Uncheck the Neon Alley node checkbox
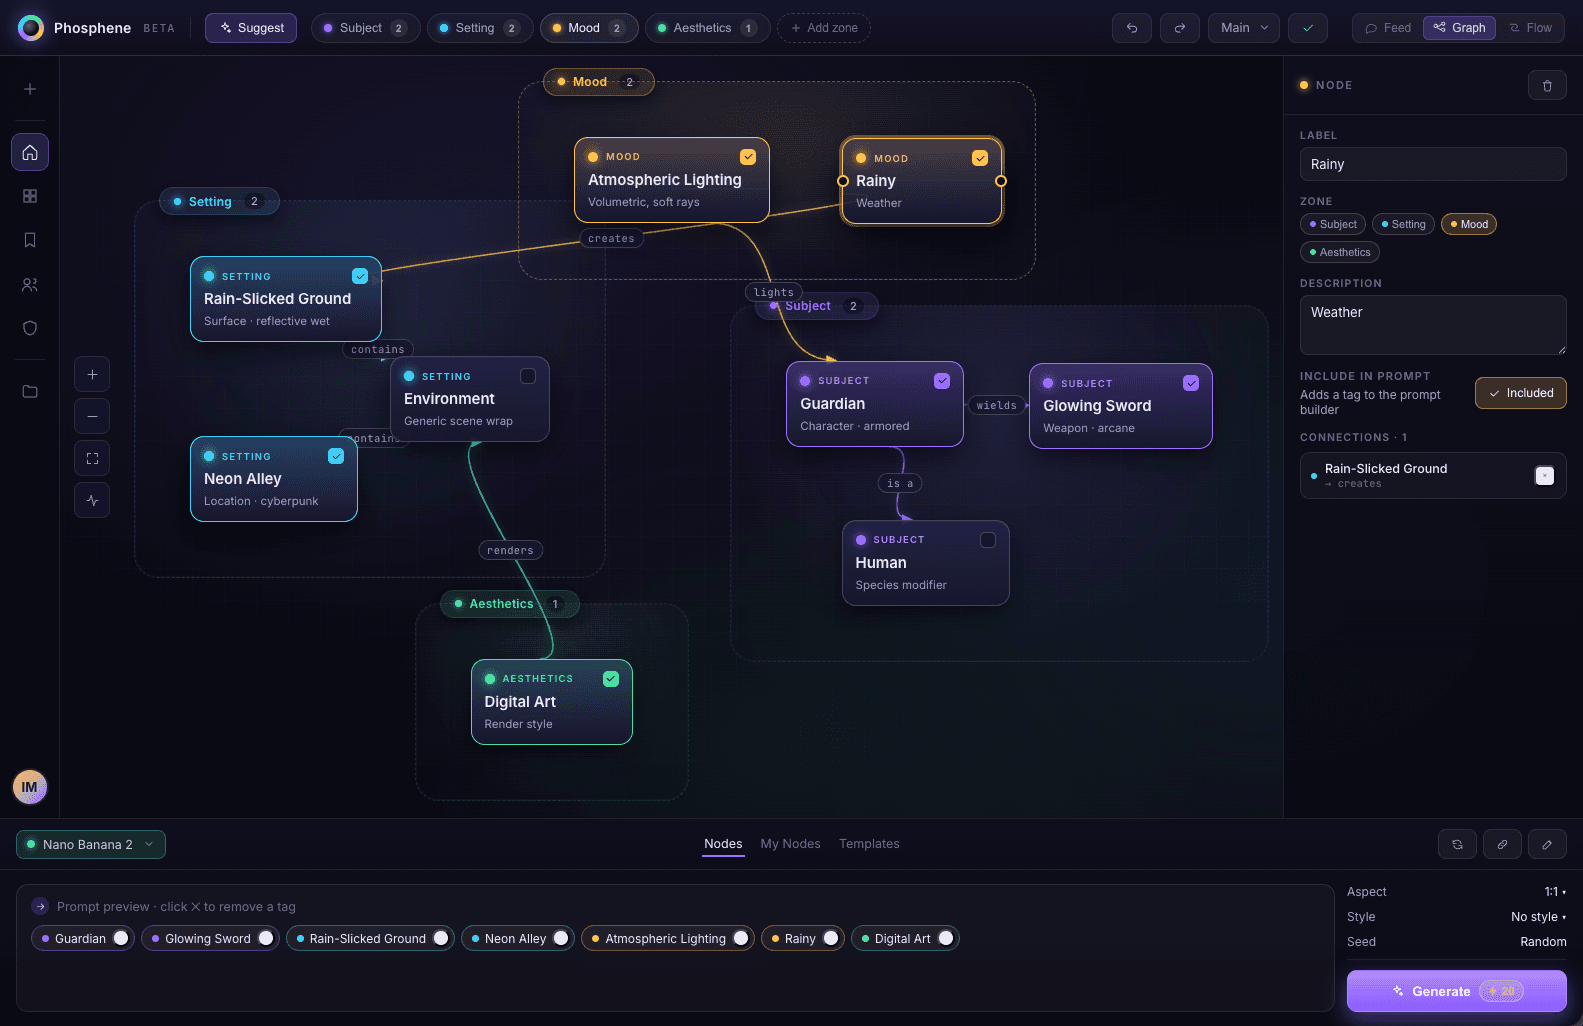Image resolution: width=1583 pixels, height=1026 pixels. tap(336, 456)
